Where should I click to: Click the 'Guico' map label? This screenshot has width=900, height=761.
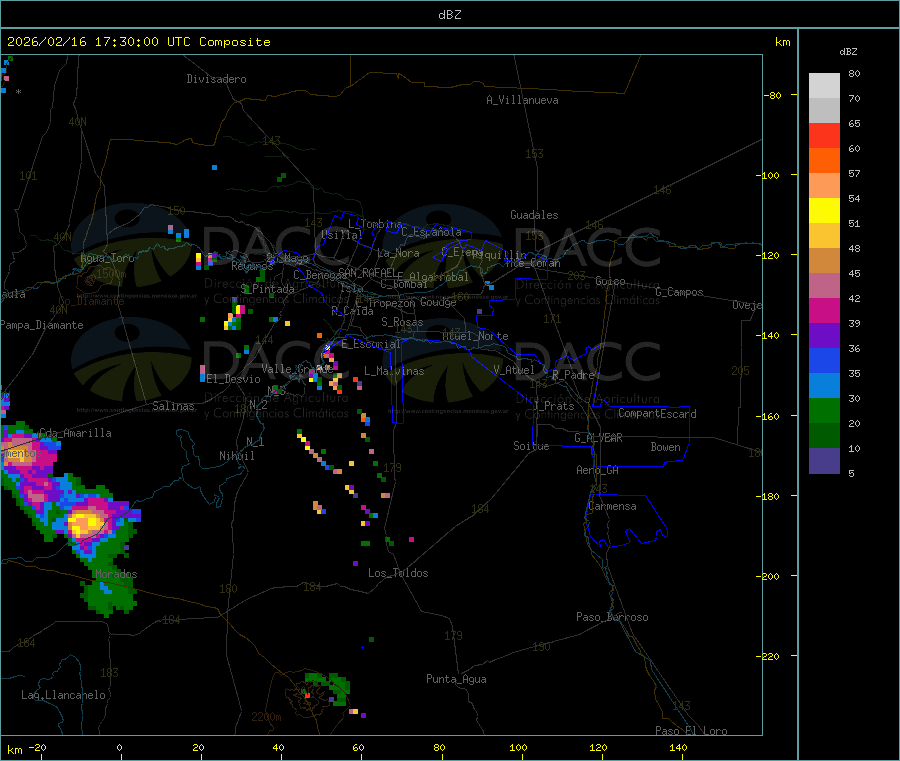(x=610, y=281)
